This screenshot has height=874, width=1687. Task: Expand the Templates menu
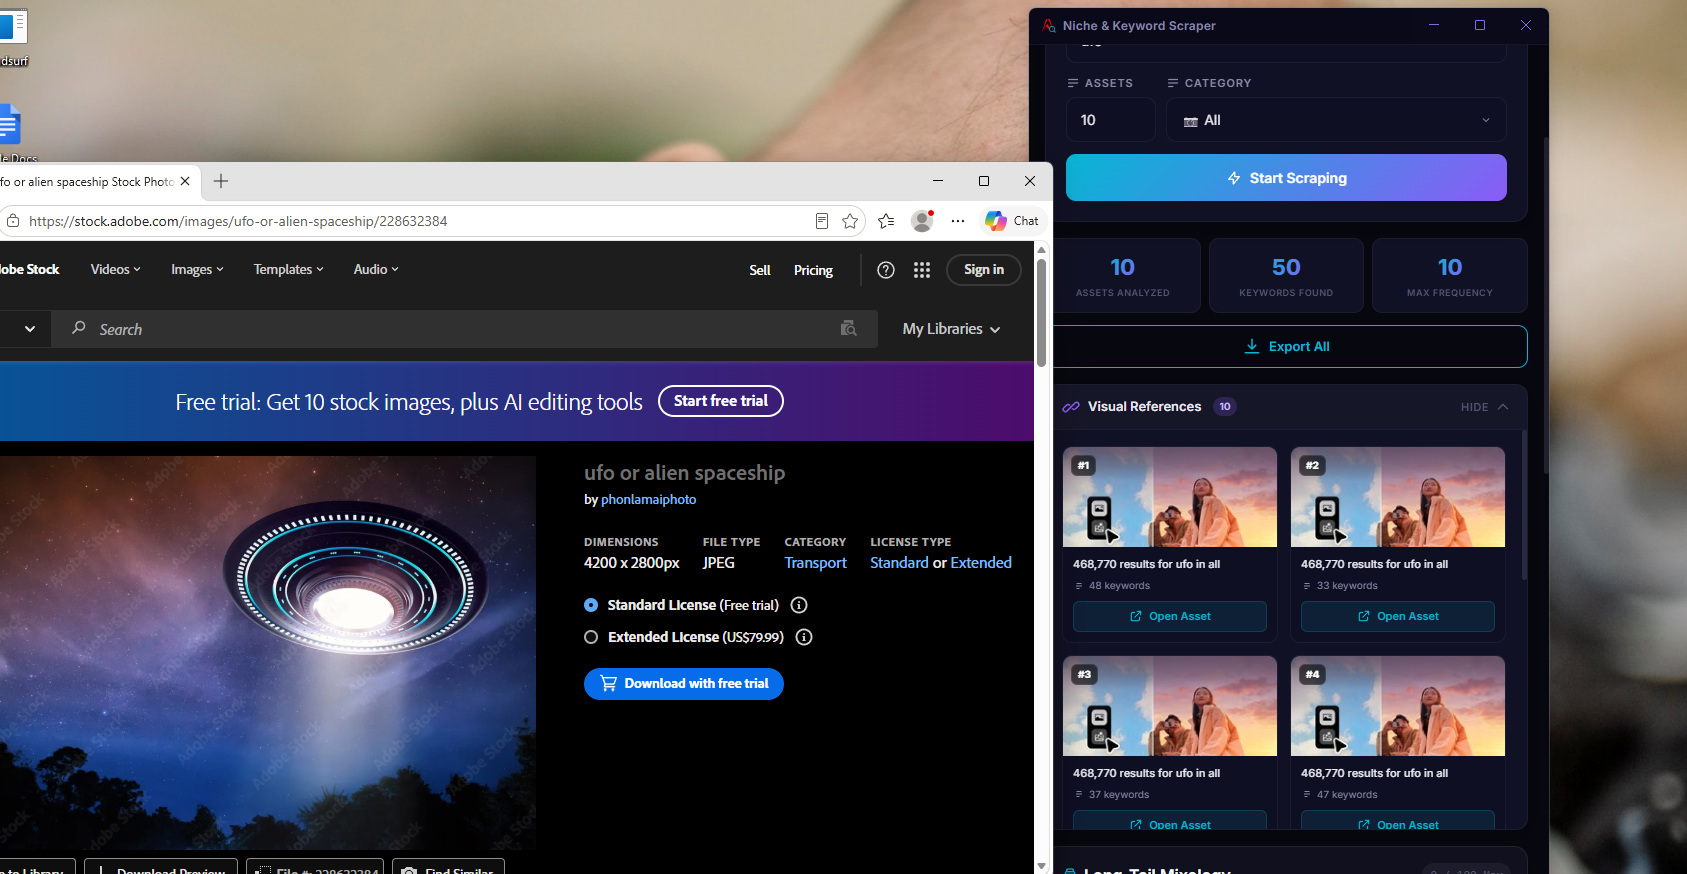(288, 270)
